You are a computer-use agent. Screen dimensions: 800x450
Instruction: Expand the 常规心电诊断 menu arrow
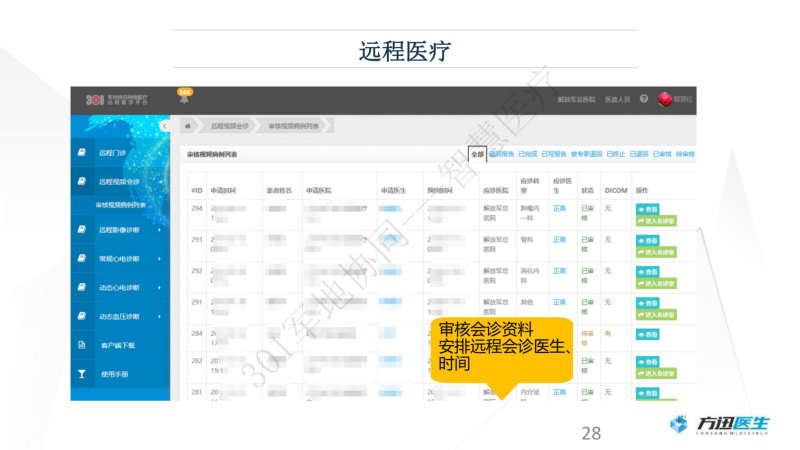(160, 259)
